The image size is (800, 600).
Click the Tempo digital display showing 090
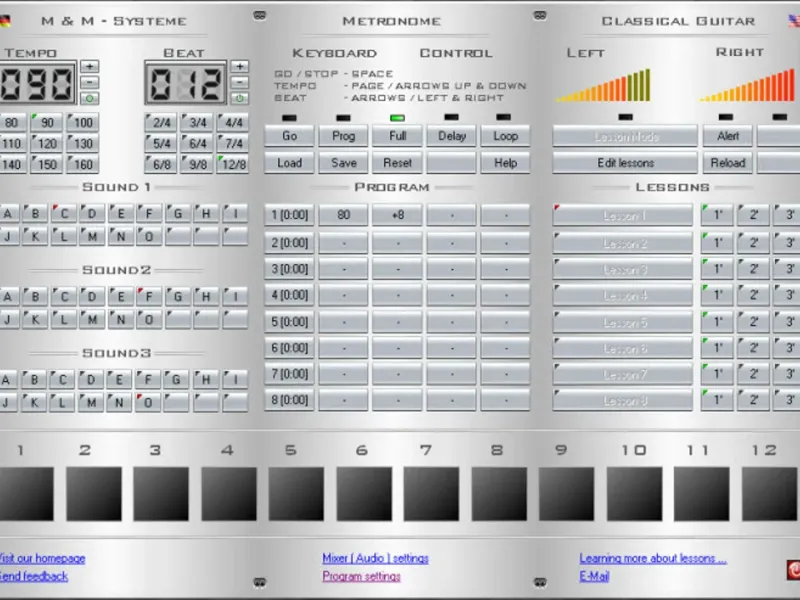tap(38, 83)
